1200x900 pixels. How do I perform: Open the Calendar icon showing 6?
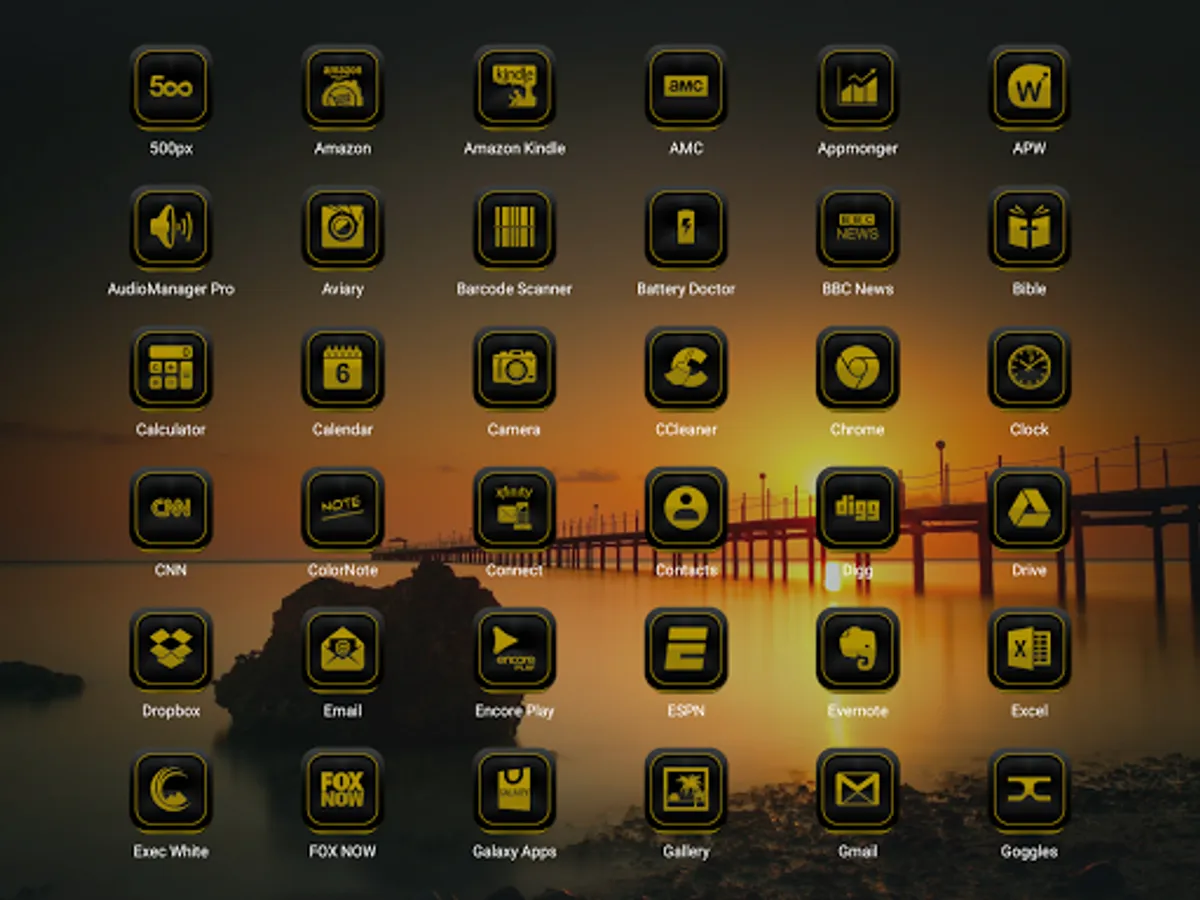[342, 368]
